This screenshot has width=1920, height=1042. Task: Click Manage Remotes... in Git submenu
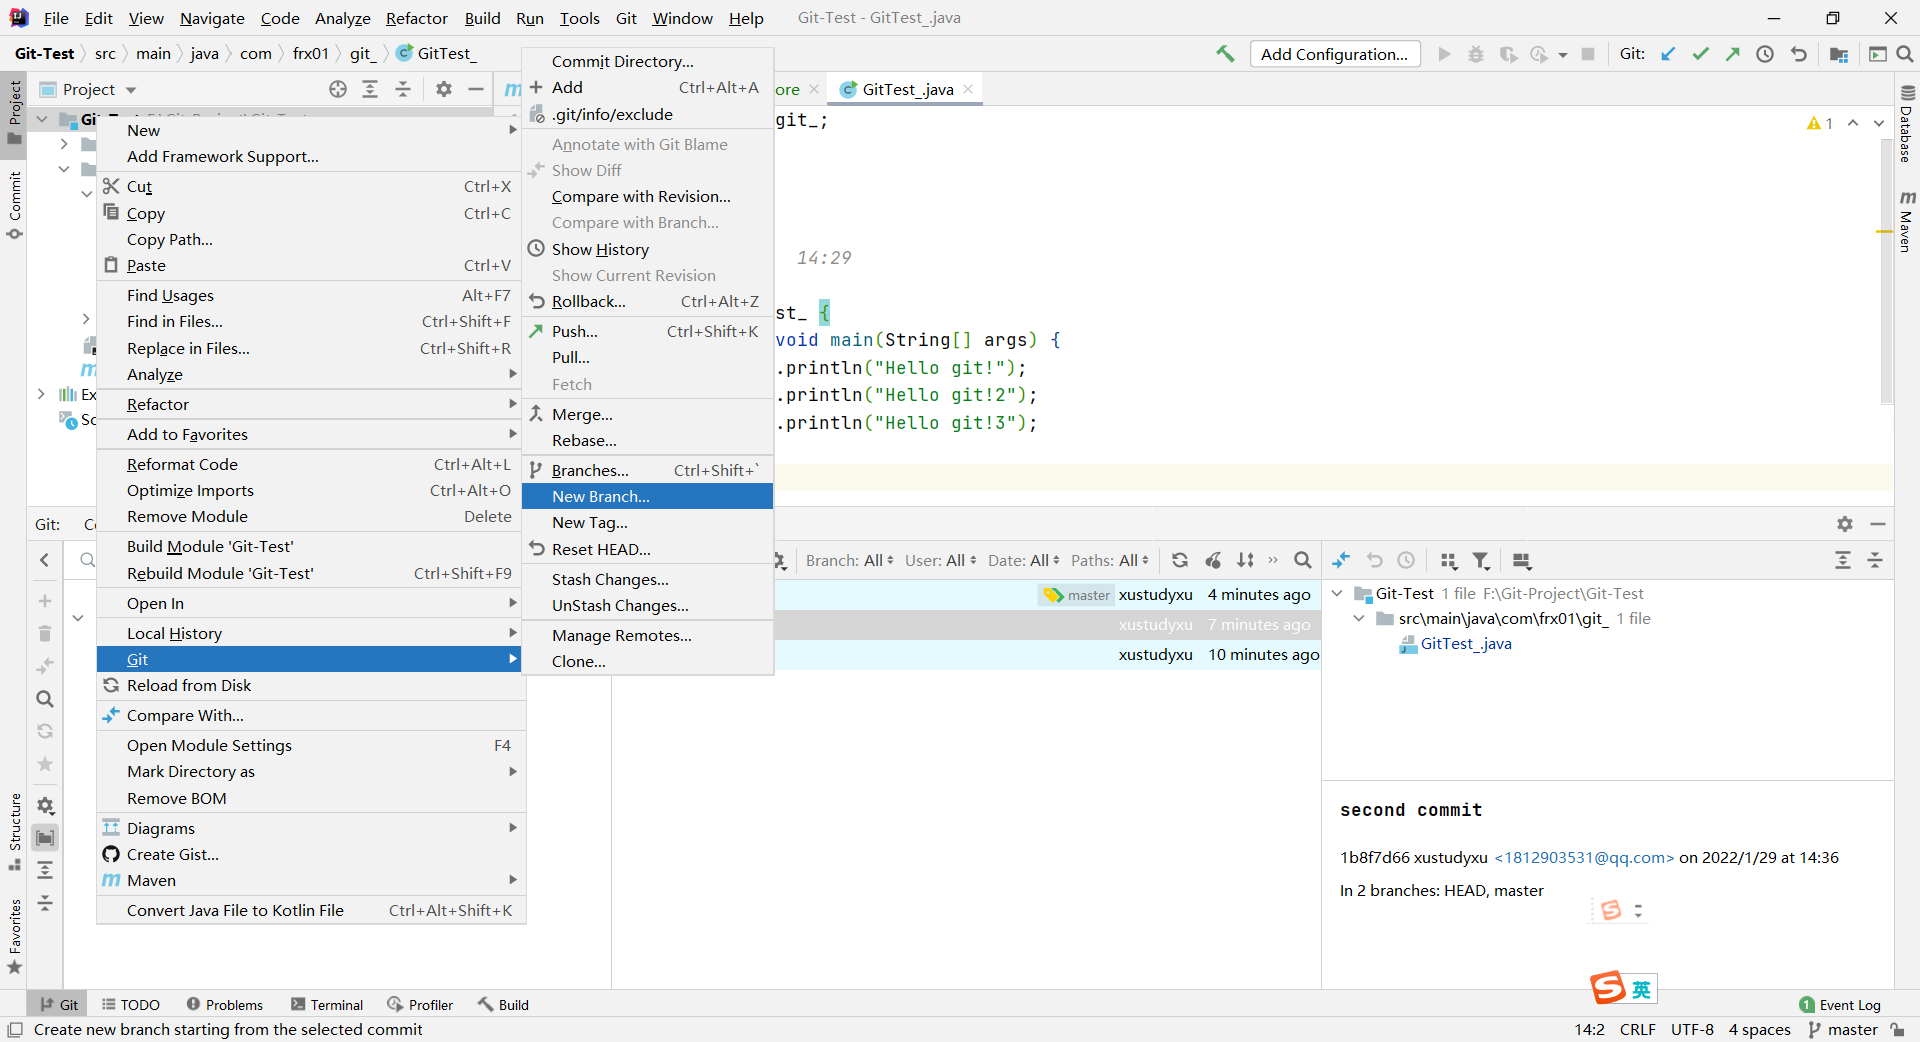pyautogui.click(x=647, y=635)
